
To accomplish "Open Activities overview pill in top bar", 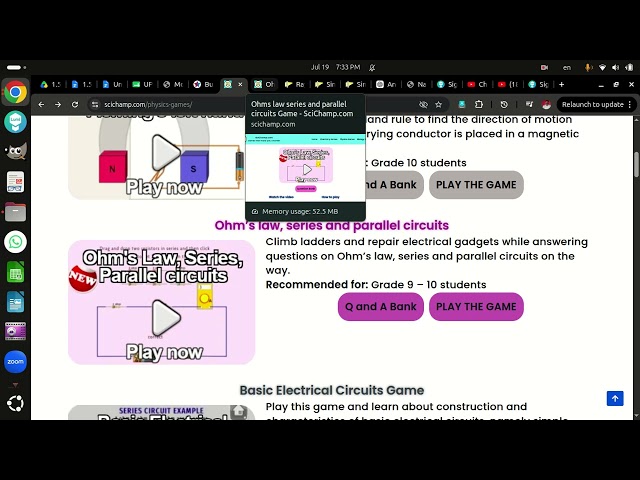I will tap(16, 67).
